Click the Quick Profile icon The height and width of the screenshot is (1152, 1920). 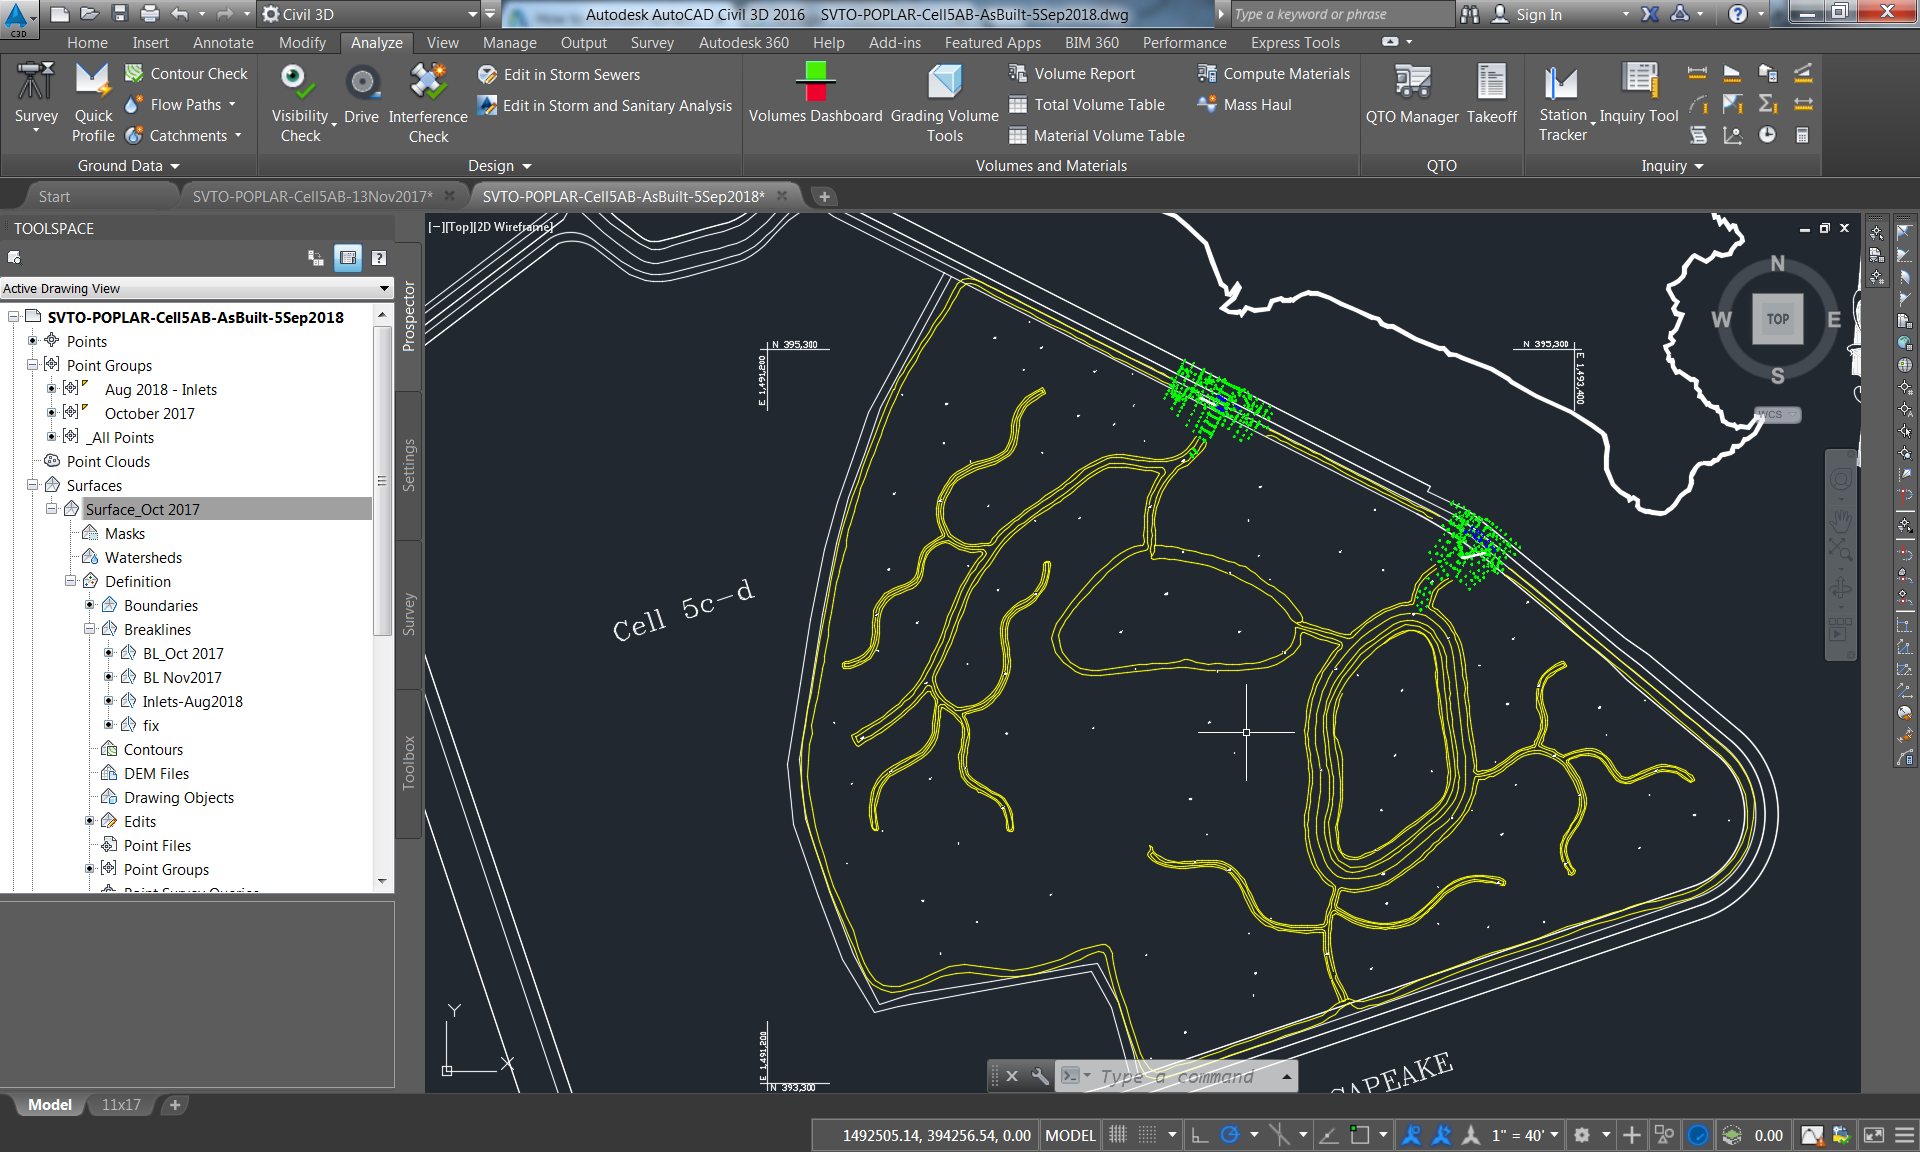tap(92, 82)
